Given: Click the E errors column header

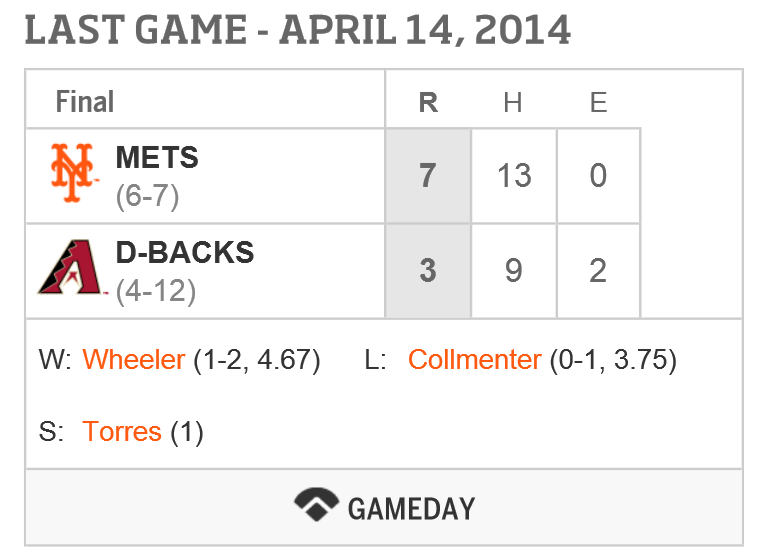Looking at the screenshot, I should (x=598, y=102).
